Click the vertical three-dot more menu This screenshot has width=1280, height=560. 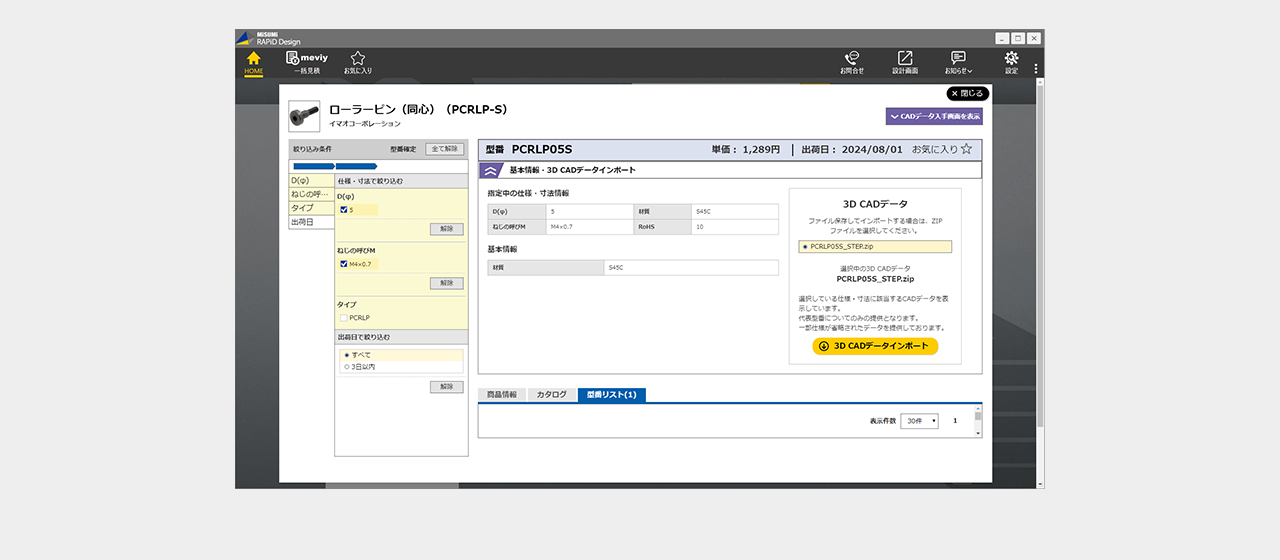tap(1036, 69)
